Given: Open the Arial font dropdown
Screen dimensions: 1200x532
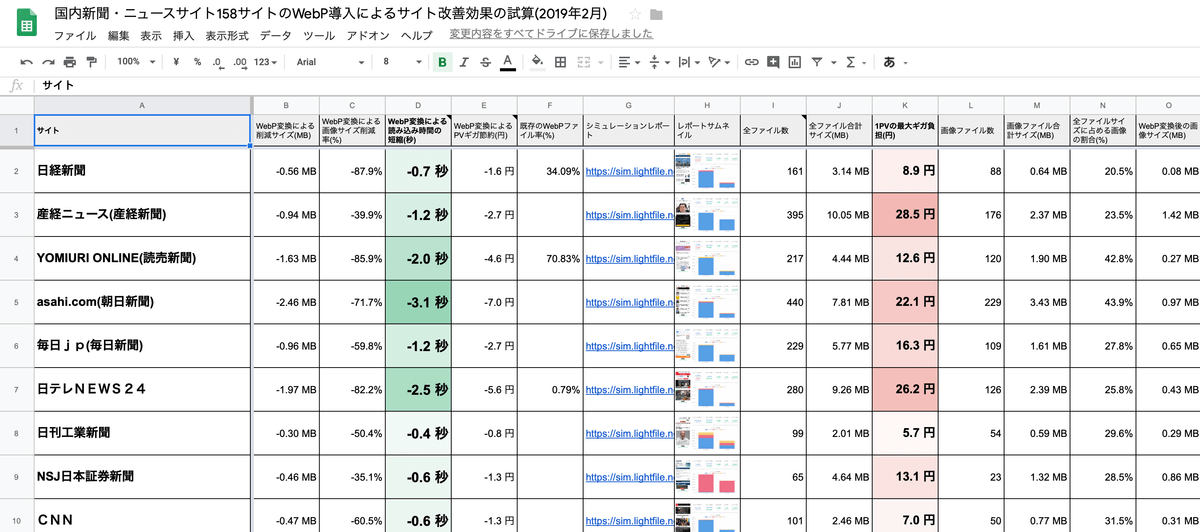Looking at the screenshot, I should pos(329,62).
